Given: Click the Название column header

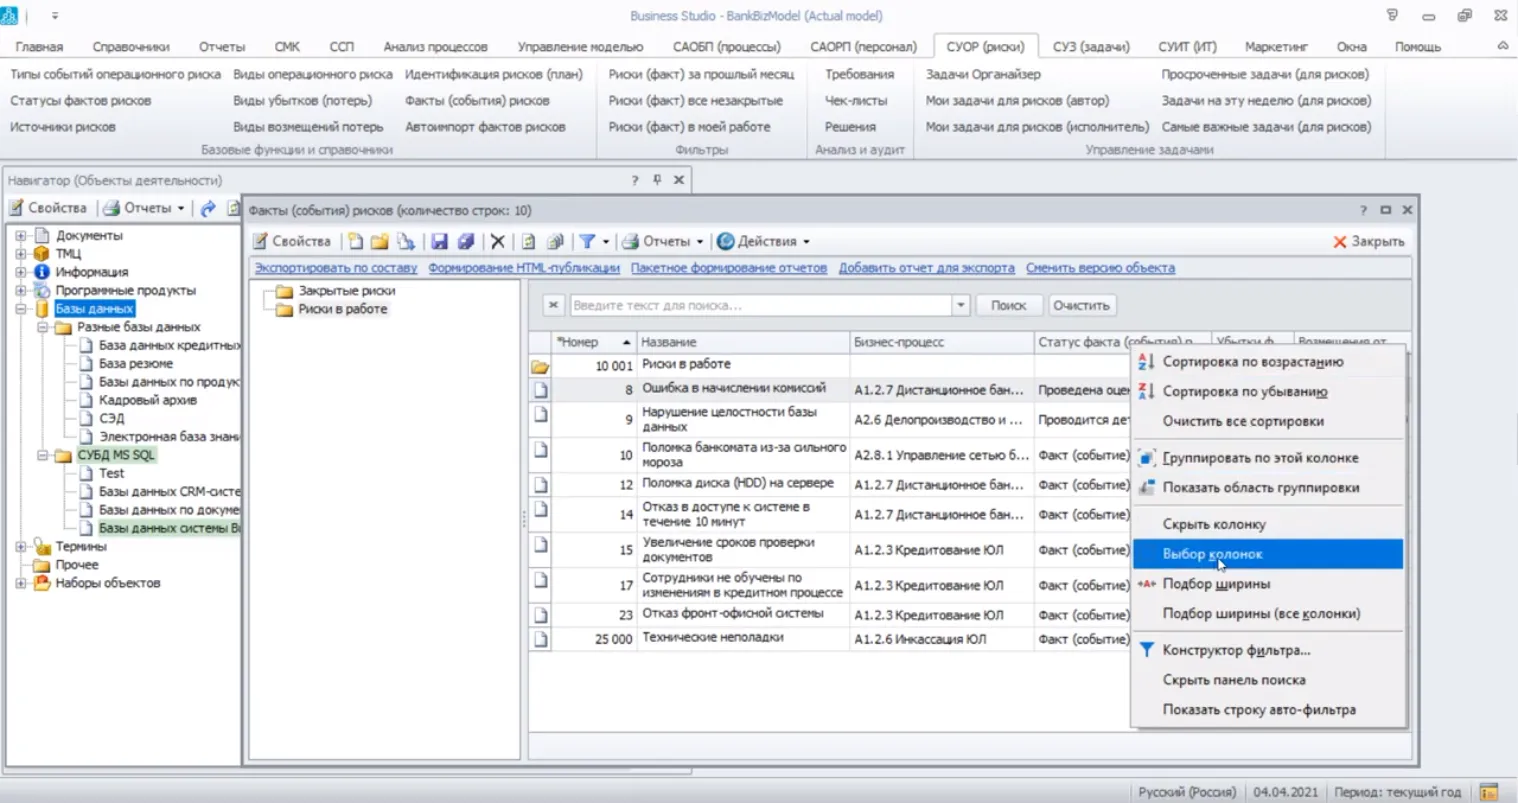Looking at the screenshot, I should point(743,342).
